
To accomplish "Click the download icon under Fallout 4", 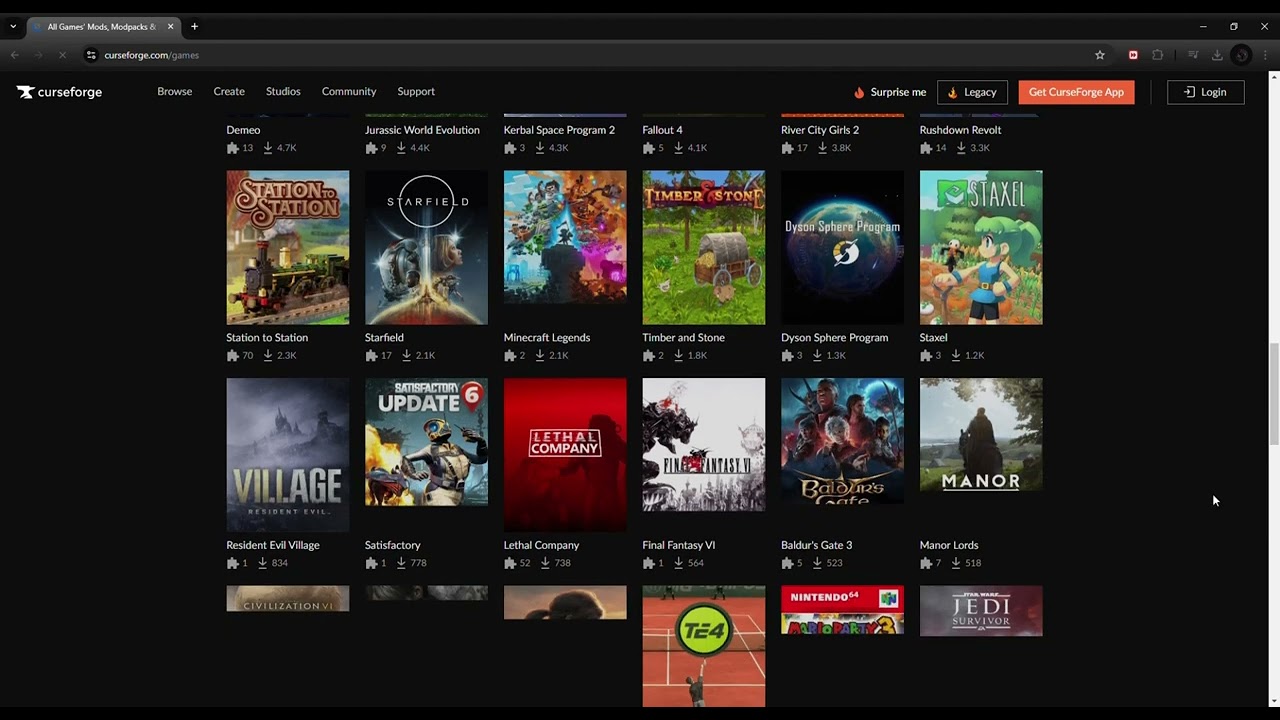I will (678, 148).
